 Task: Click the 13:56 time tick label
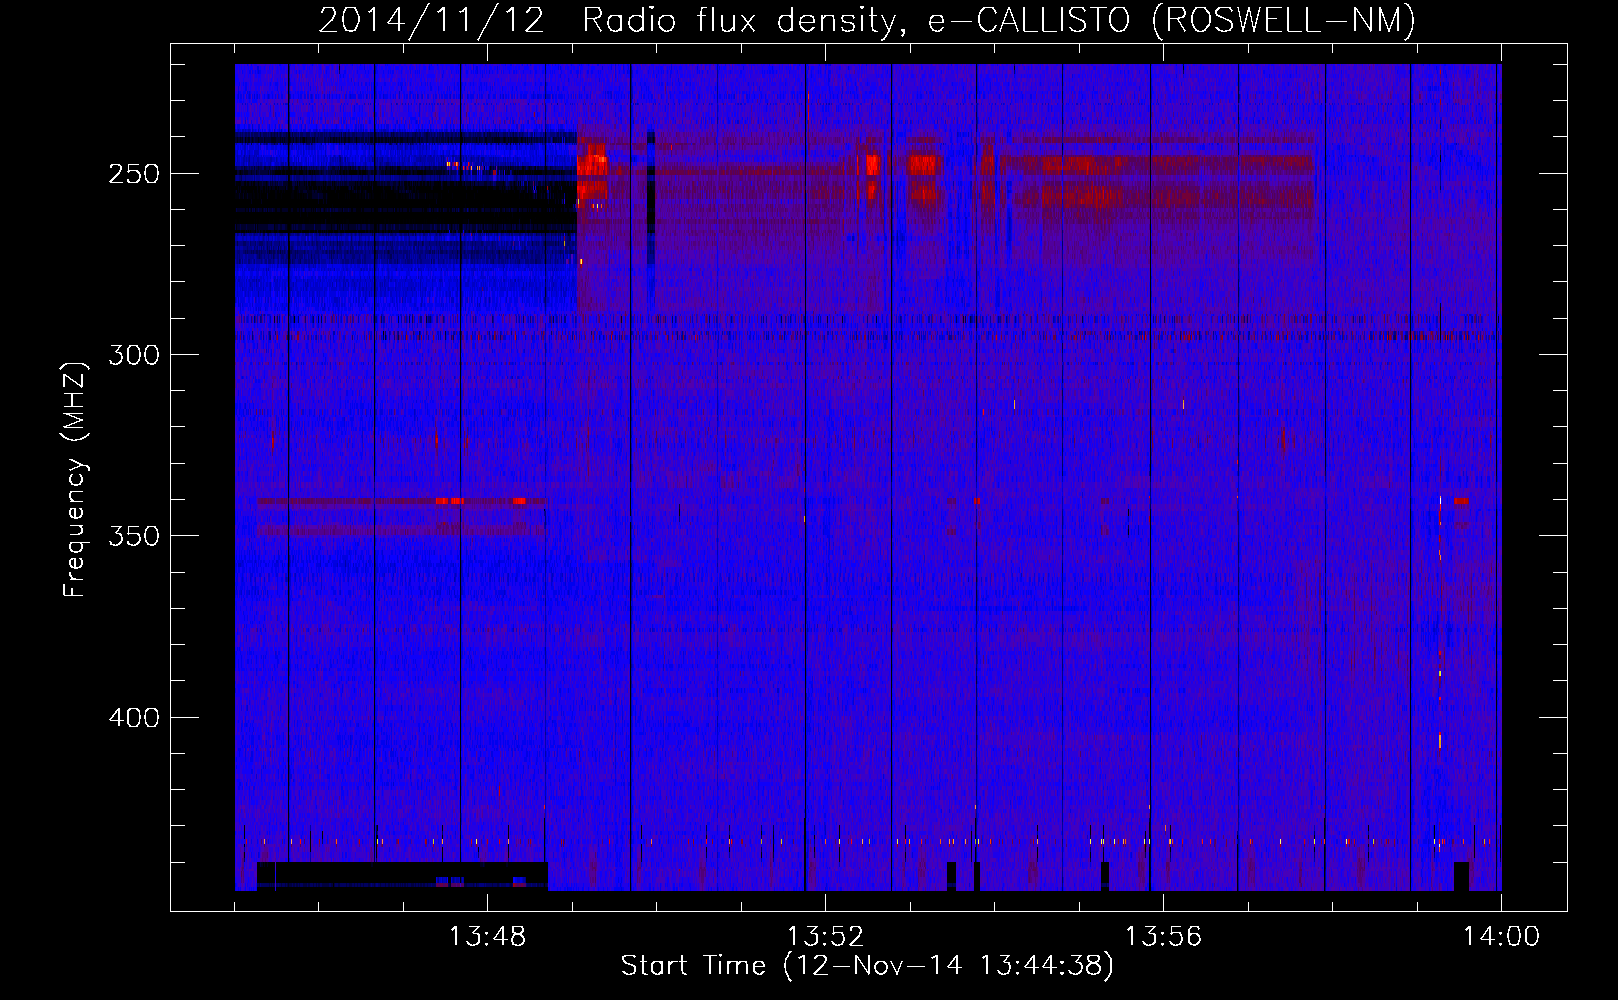click(x=1163, y=937)
